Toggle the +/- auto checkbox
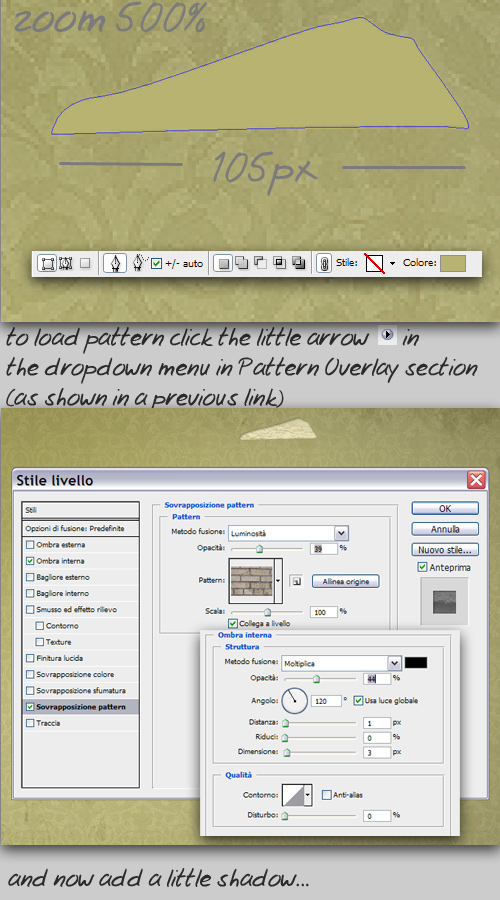The image size is (500, 900). coord(156,264)
